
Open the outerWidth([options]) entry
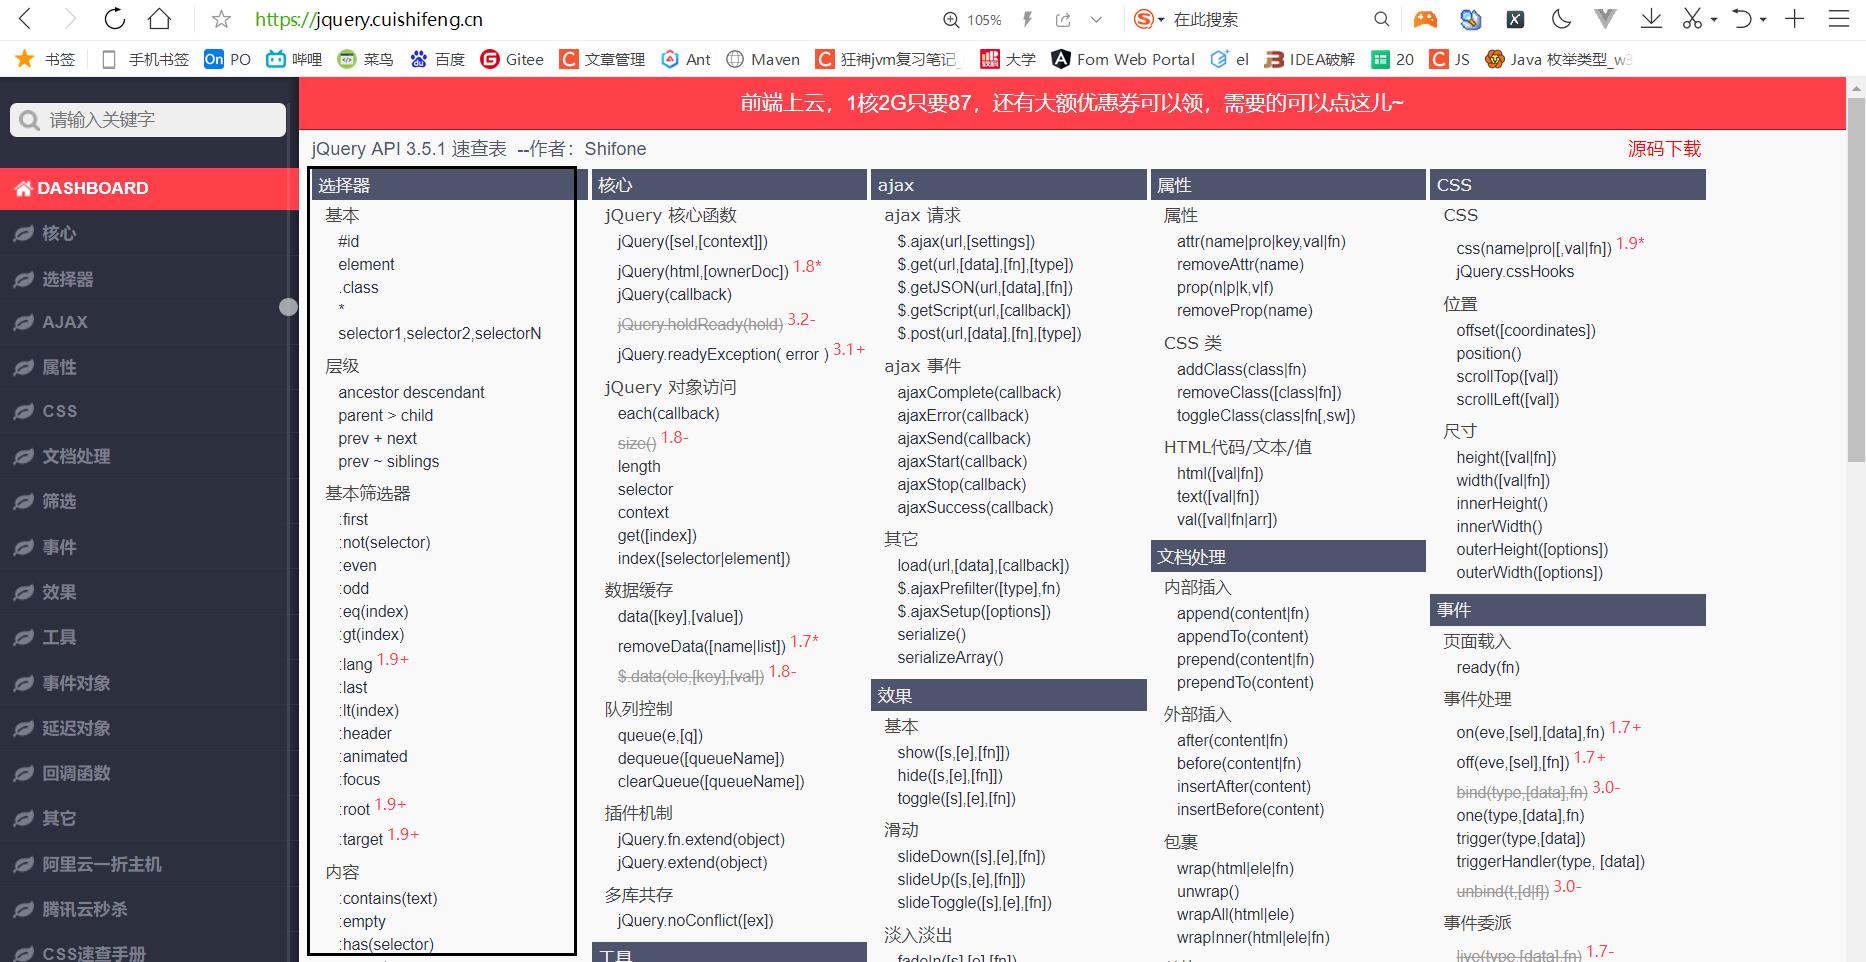(1529, 572)
